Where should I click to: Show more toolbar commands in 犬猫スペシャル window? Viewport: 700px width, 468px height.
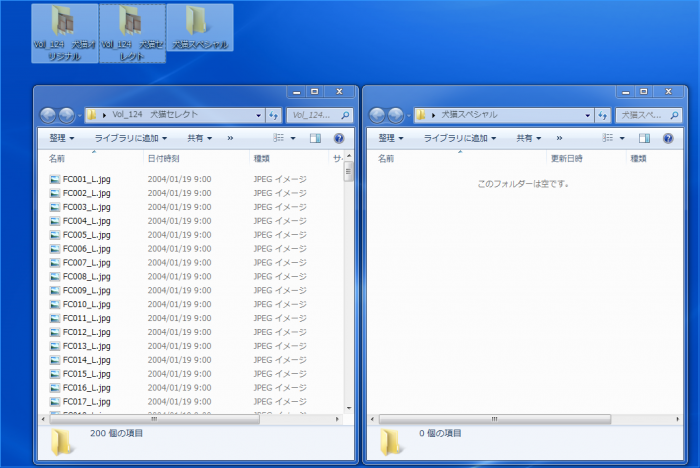(559, 138)
